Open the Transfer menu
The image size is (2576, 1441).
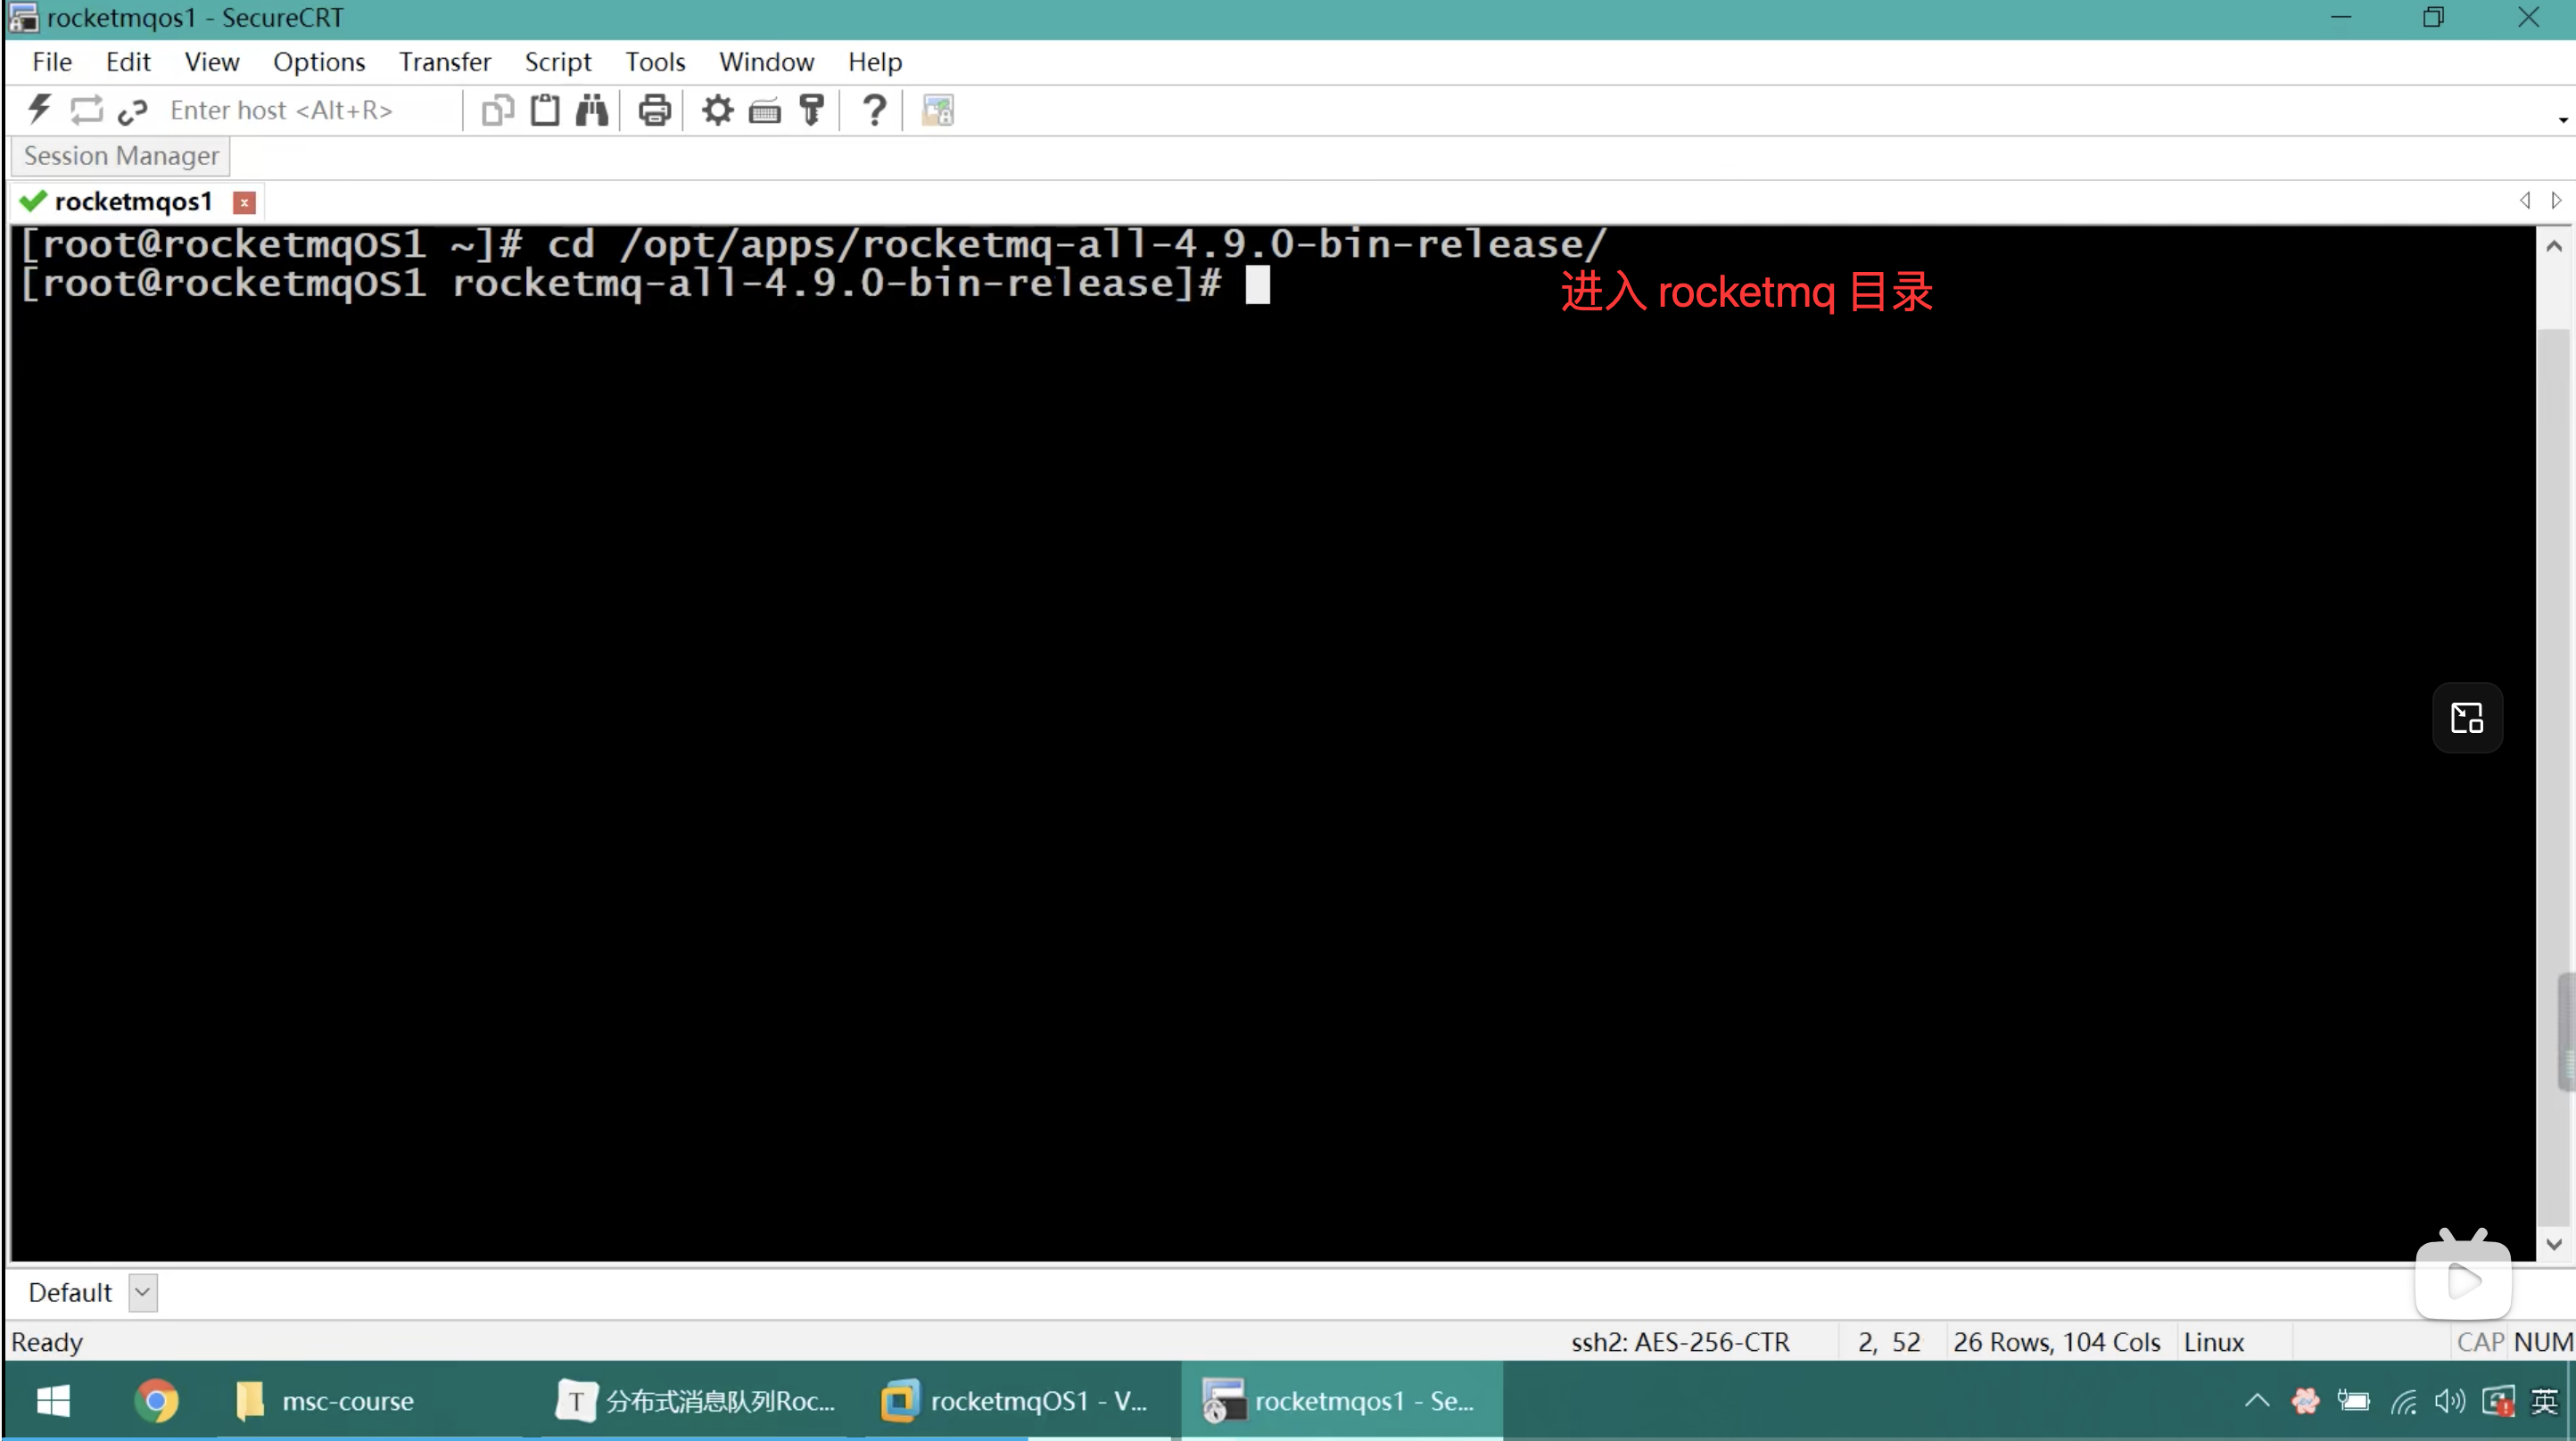point(445,62)
